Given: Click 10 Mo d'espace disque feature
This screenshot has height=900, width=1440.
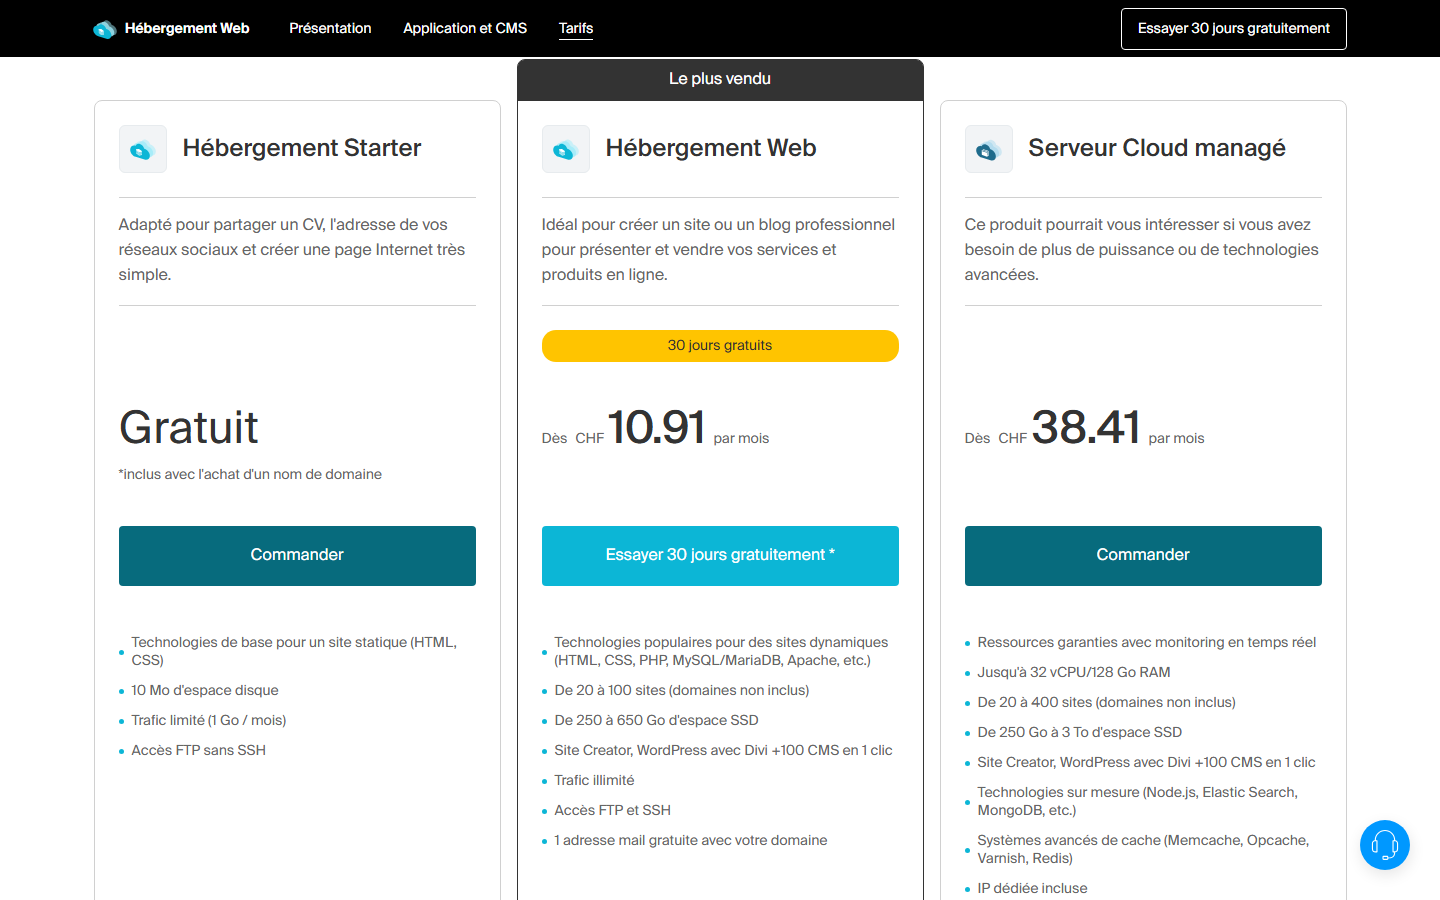Looking at the screenshot, I should (x=205, y=690).
